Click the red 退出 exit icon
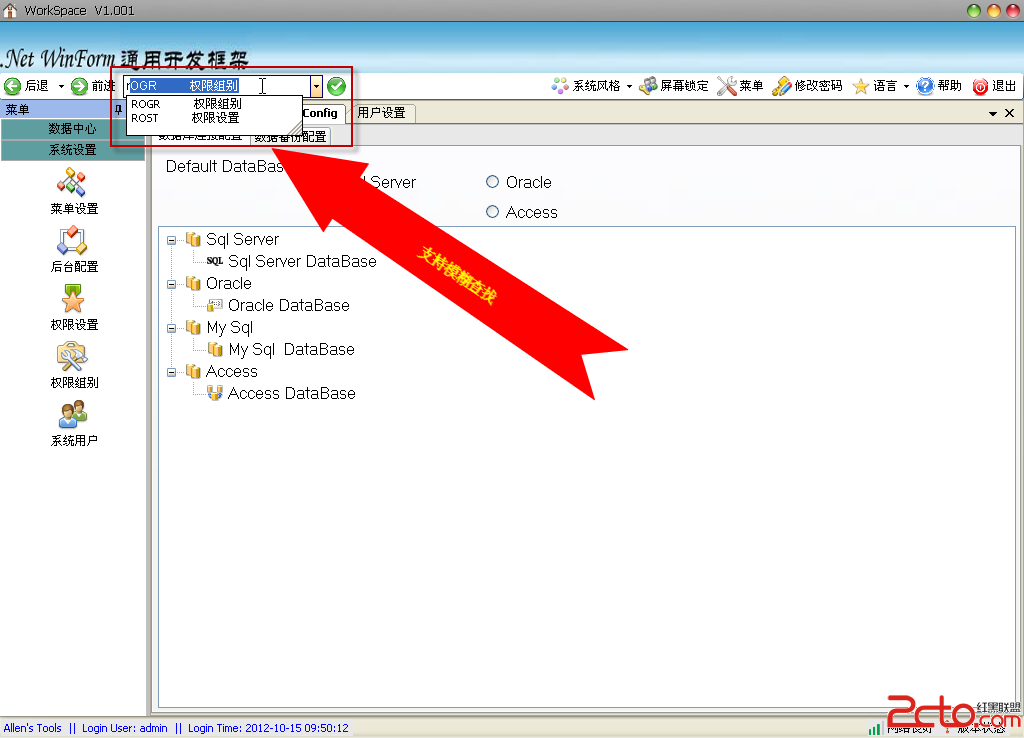The width and height of the screenshot is (1024, 738). [980, 86]
